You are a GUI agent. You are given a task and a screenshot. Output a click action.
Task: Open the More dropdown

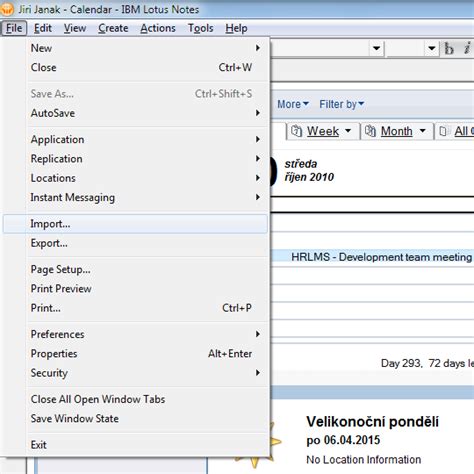pyautogui.click(x=293, y=104)
